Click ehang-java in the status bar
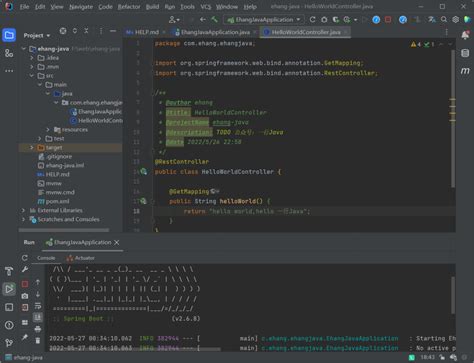Viewport: 474px width, 363px height. click(24, 358)
